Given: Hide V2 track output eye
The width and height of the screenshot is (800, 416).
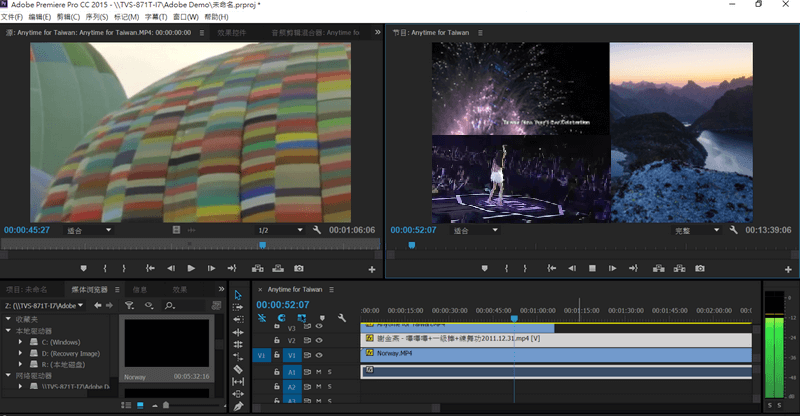Looking at the screenshot, I should [319, 340].
